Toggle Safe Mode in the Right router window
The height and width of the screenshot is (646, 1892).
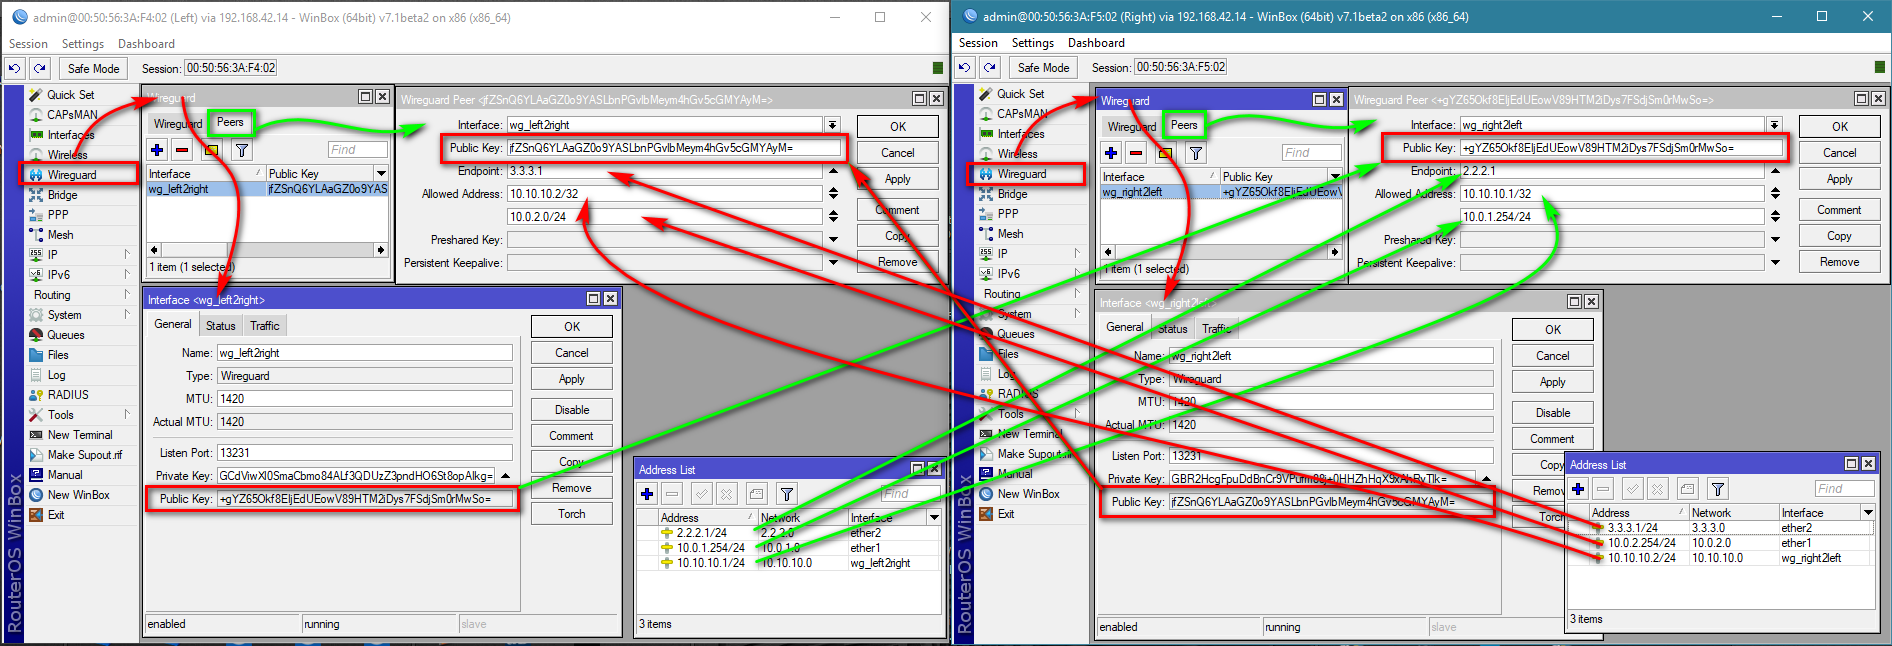pyautogui.click(x=1043, y=67)
